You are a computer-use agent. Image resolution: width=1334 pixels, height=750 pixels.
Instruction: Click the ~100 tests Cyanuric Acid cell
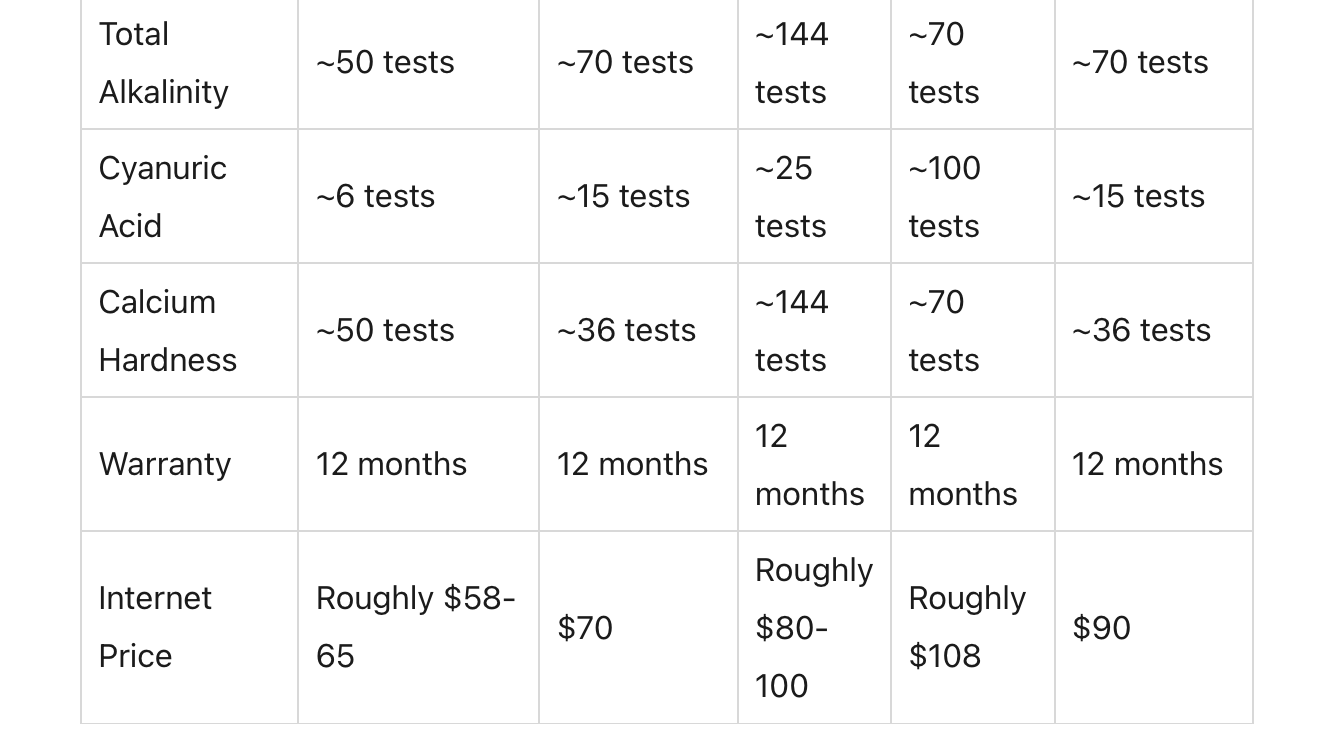point(972,197)
